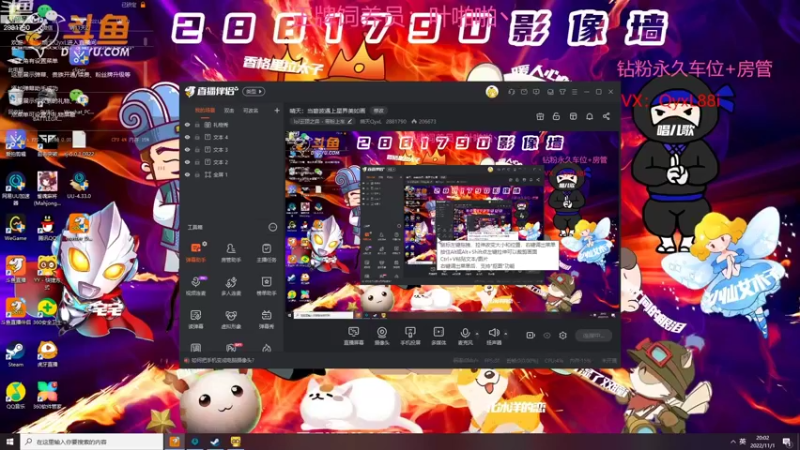Add 手机投屏 phone casting source

pyautogui.click(x=410, y=336)
